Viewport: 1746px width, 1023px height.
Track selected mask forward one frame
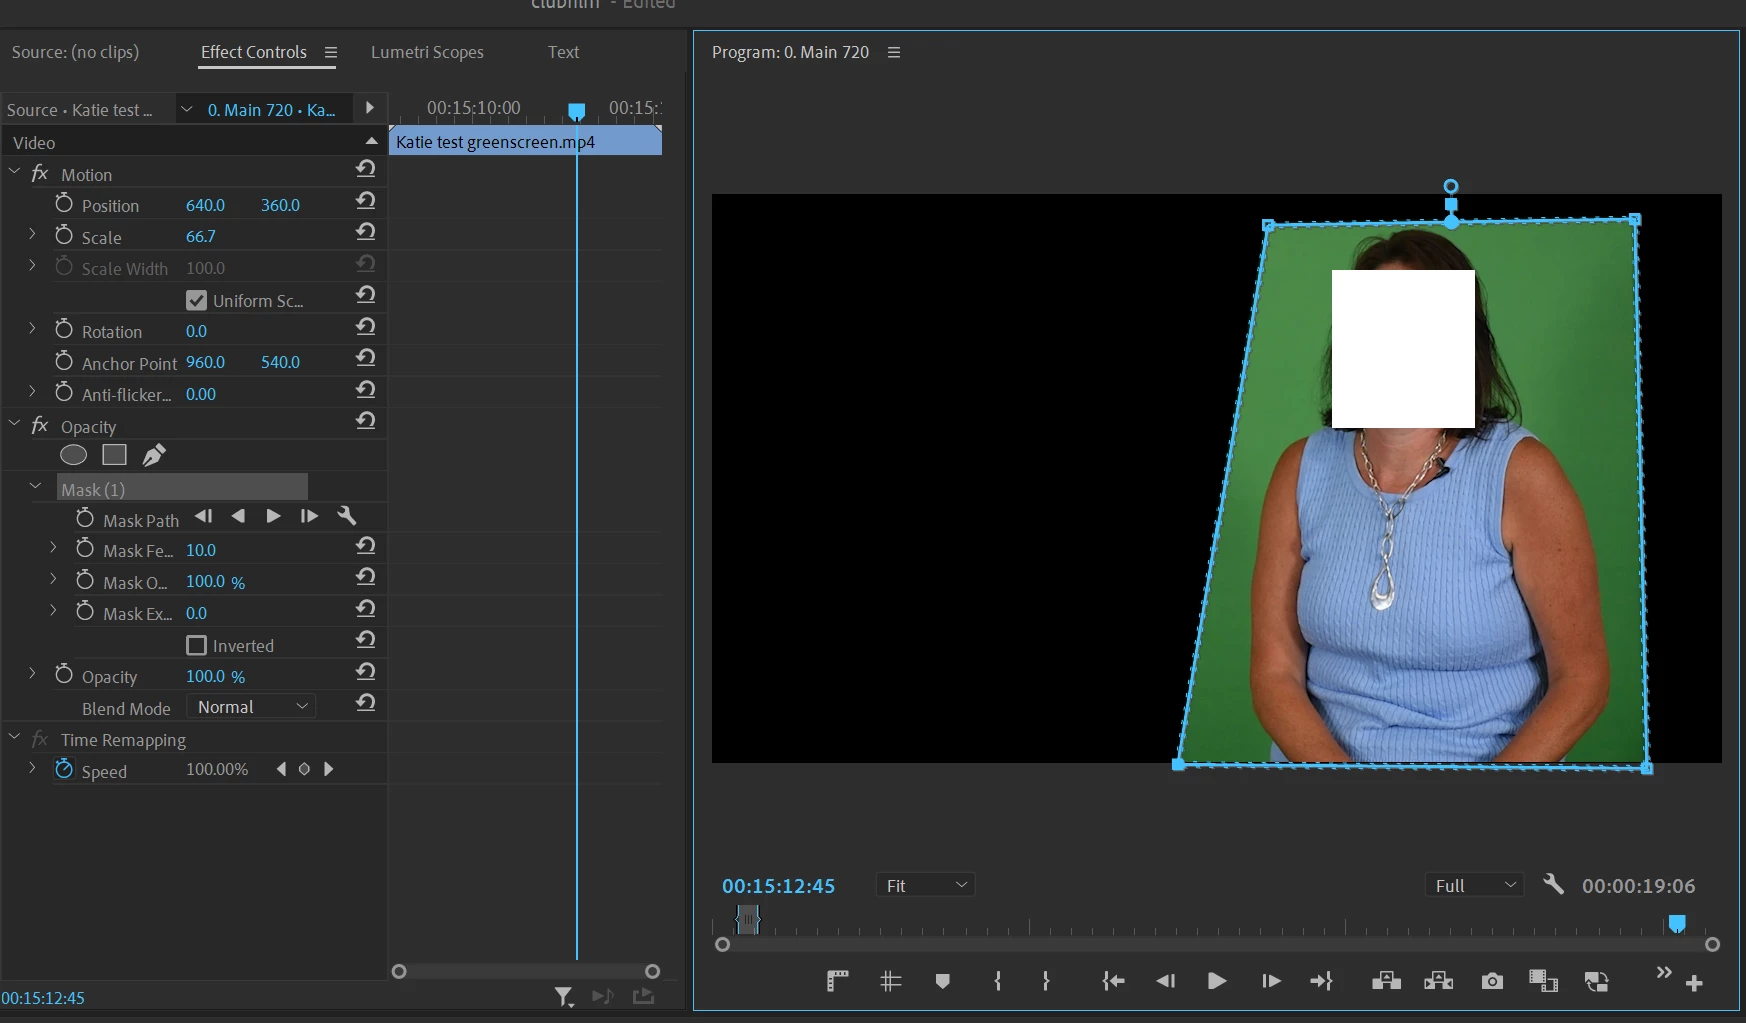(309, 516)
